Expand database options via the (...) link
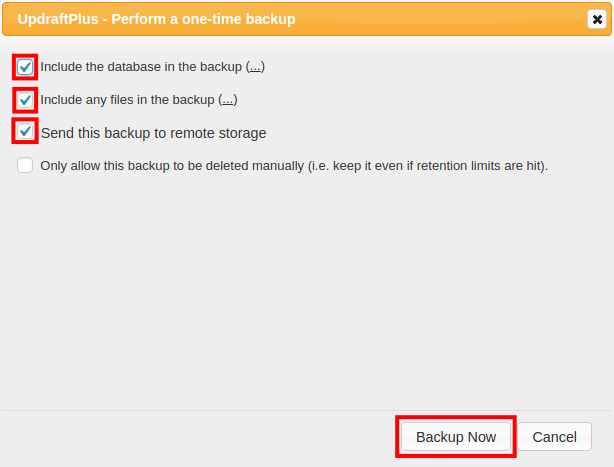 click(x=255, y=67)
